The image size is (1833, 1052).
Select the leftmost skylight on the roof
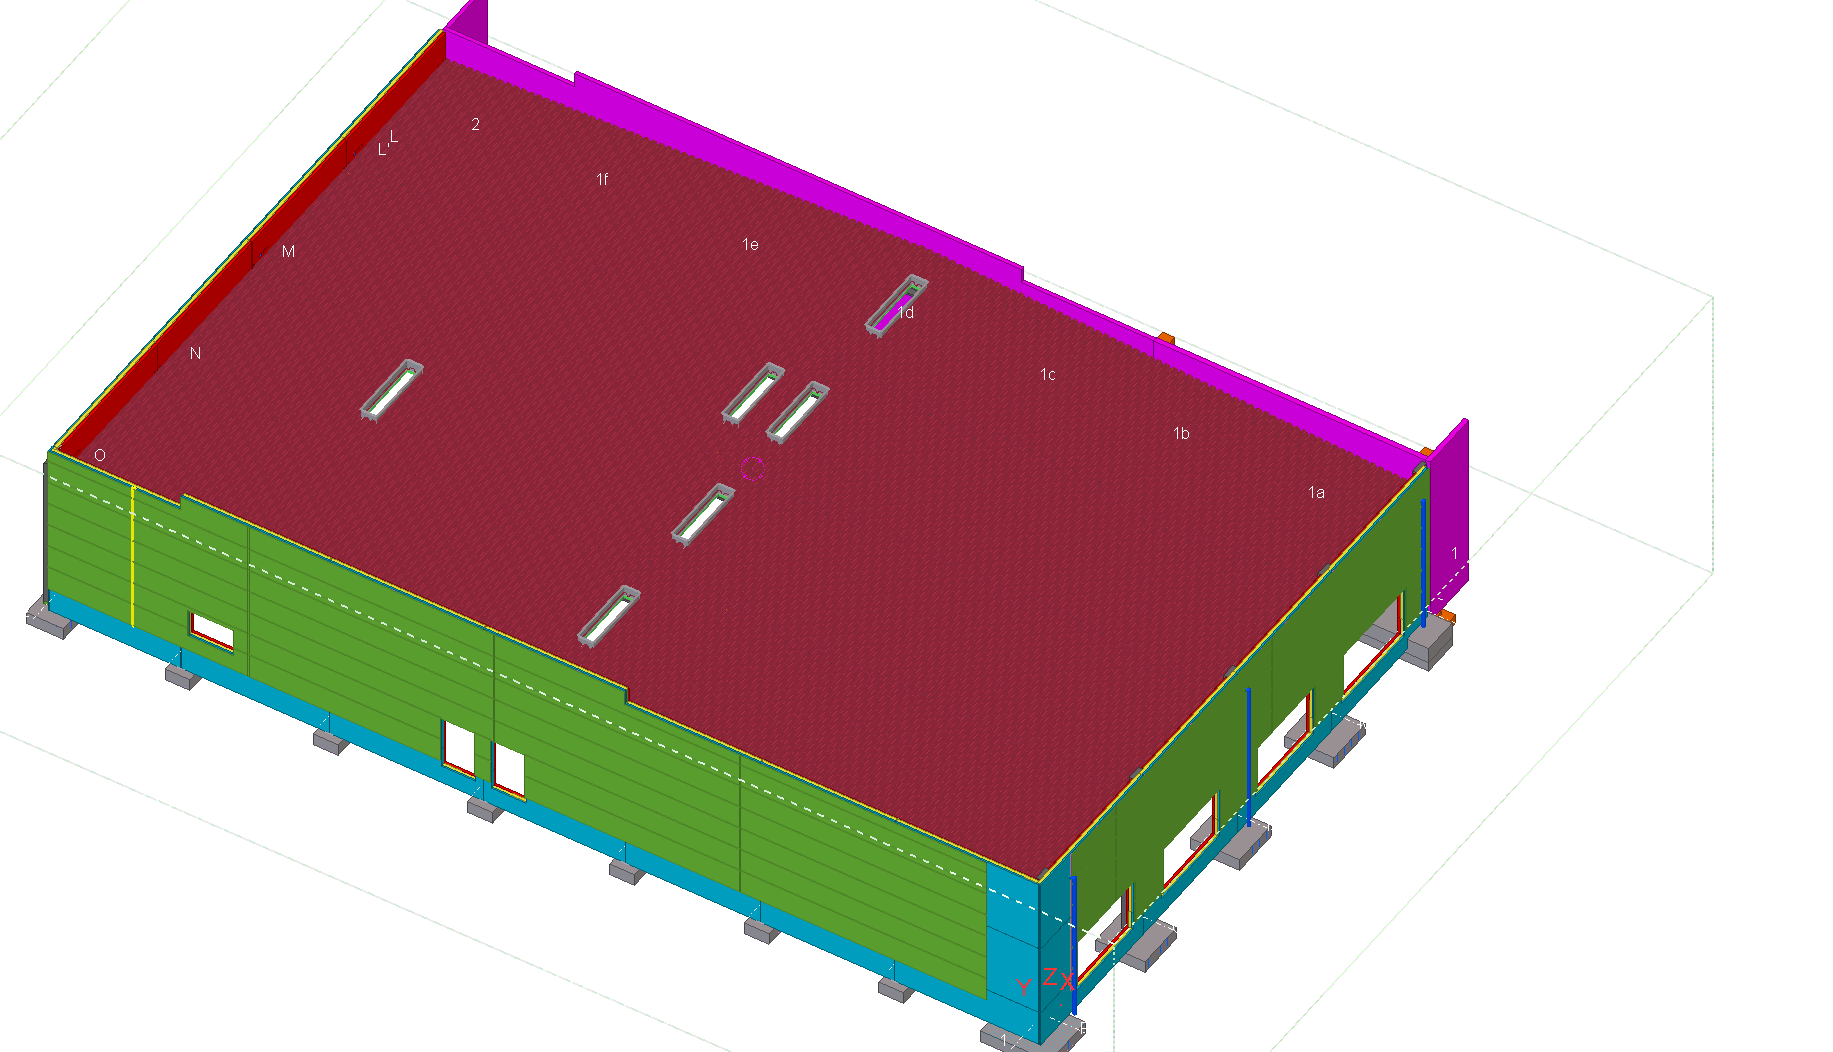(392, 389)
